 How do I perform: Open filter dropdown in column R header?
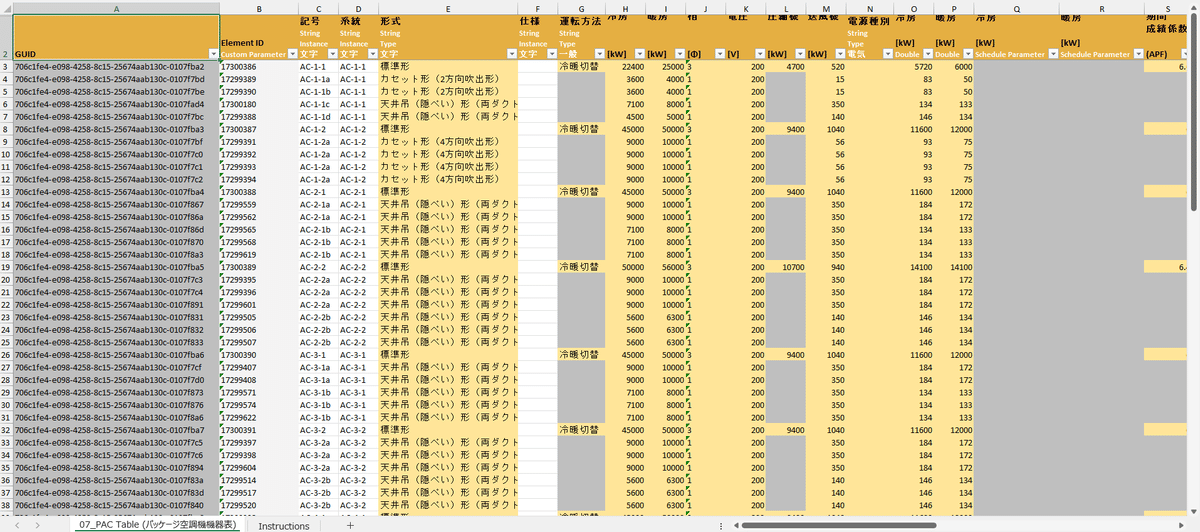(x=1137, y=54)
